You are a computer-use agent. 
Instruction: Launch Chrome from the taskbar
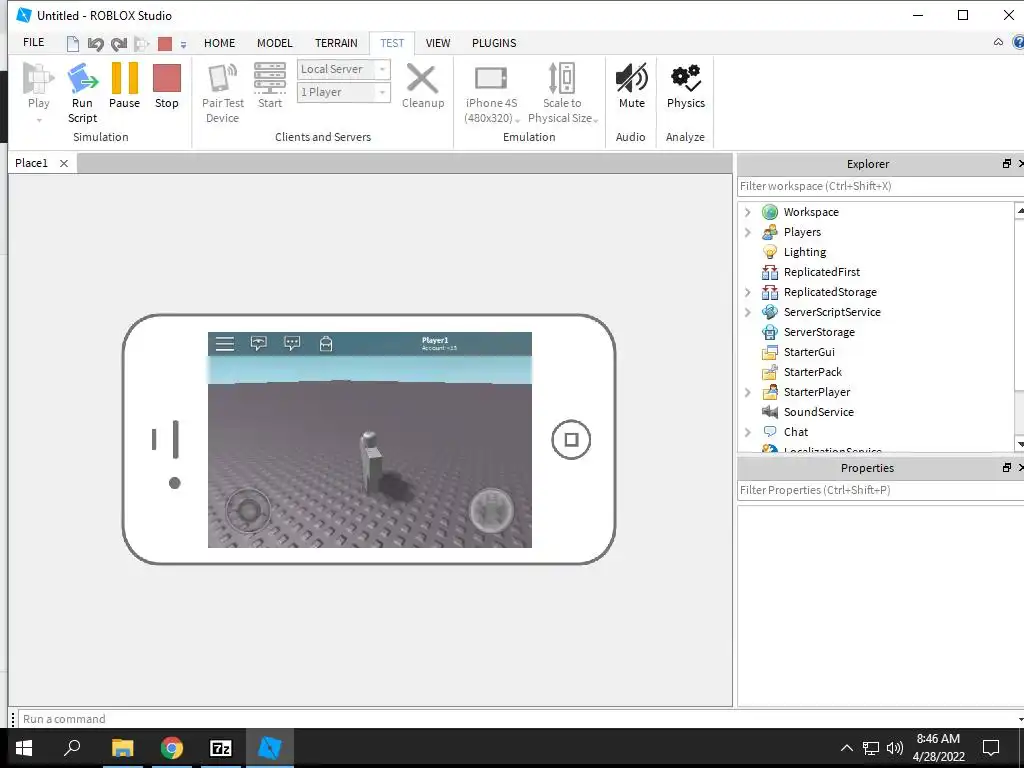click(172, 748)
